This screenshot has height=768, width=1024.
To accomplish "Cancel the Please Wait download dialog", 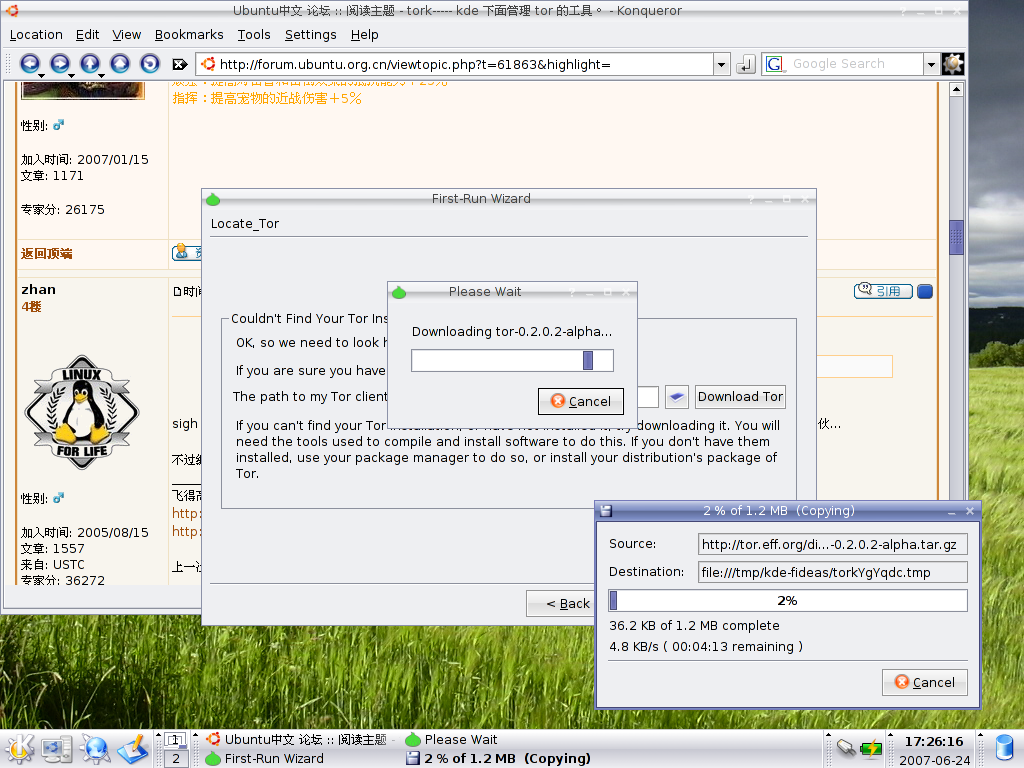I will pos(581,401).
